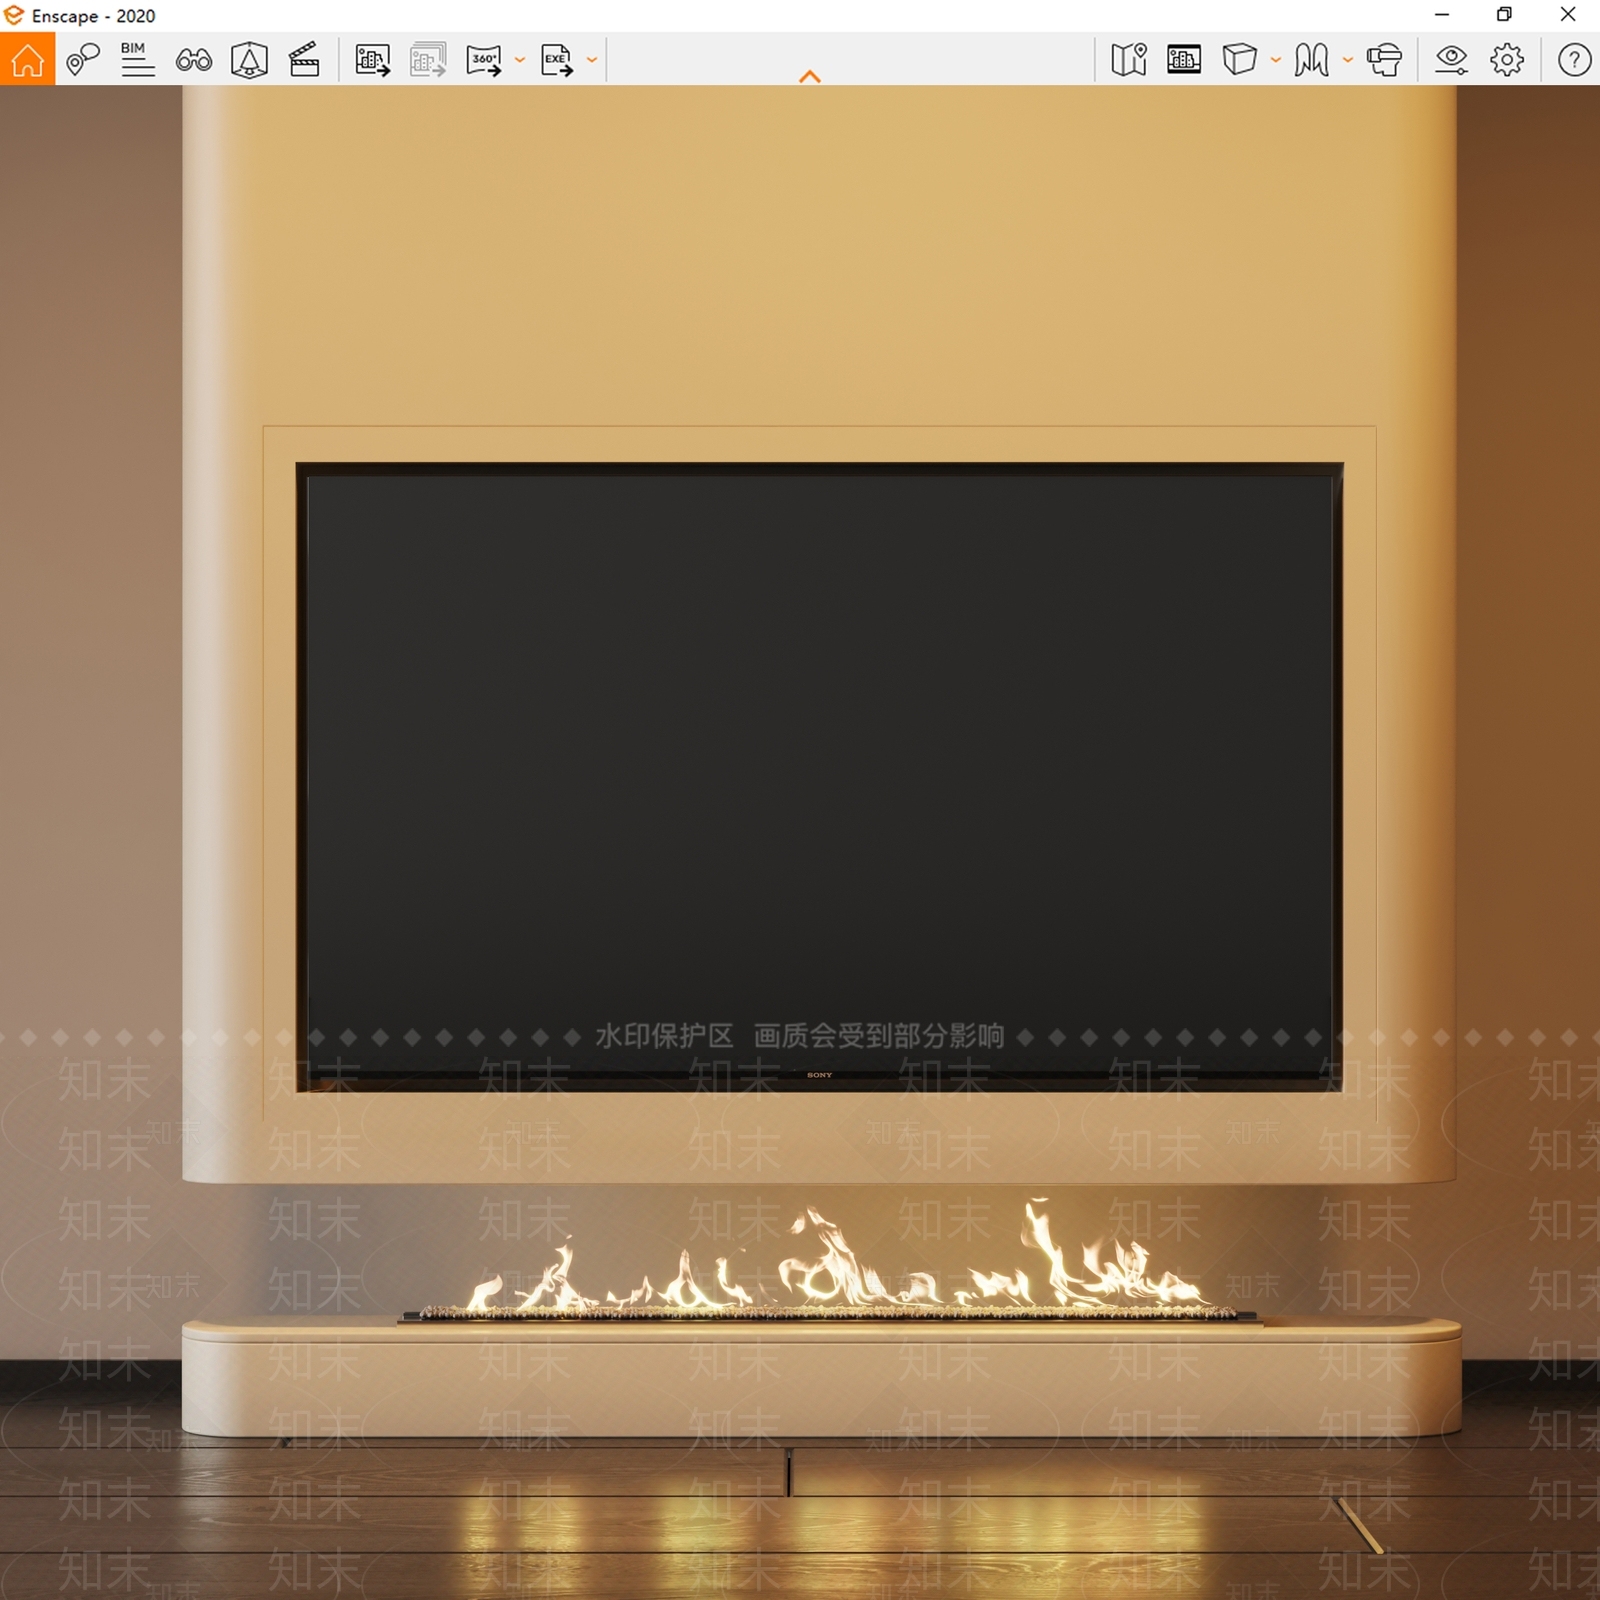
Task: Minimize the Enscape window
Action: (x=1442, y=15)
